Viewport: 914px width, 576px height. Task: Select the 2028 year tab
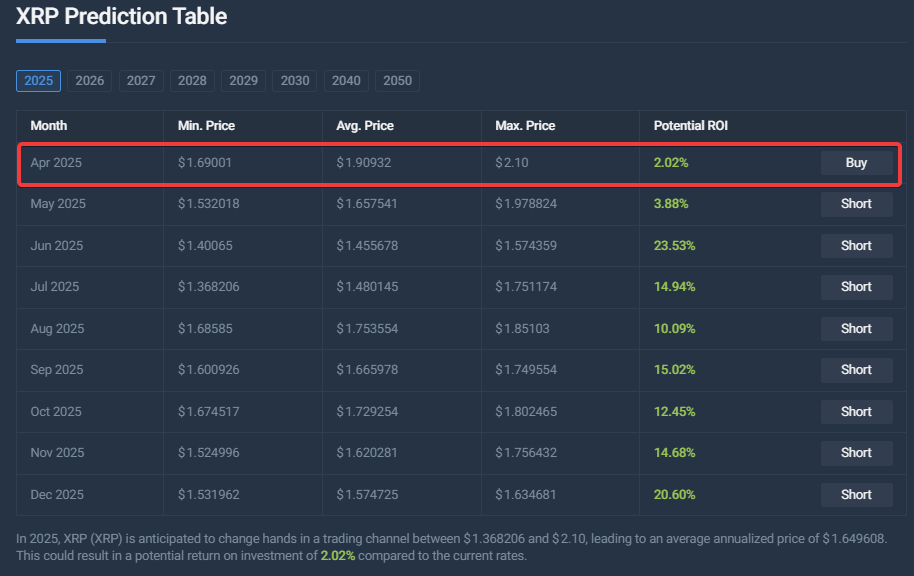pyautogui.click(x=191, y=81)
